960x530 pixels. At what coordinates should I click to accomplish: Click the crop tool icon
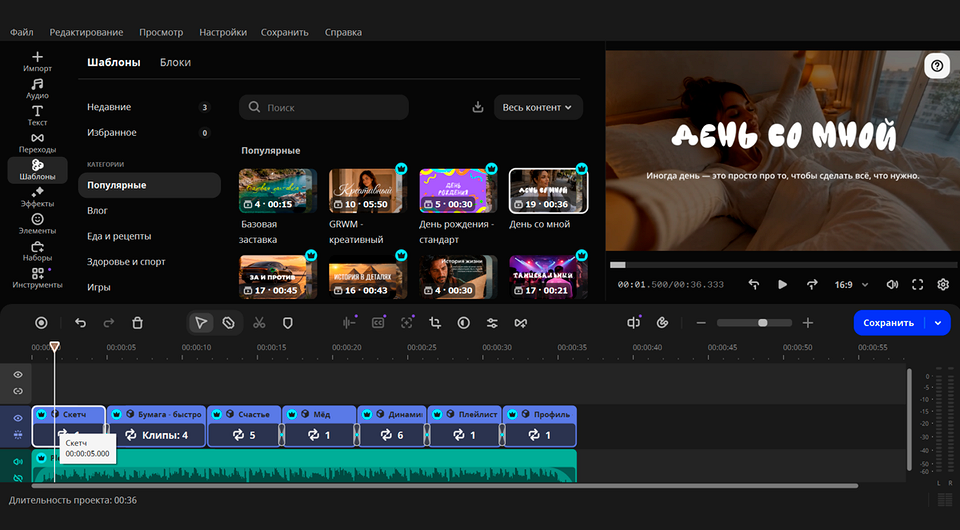(x=435, y=323)
